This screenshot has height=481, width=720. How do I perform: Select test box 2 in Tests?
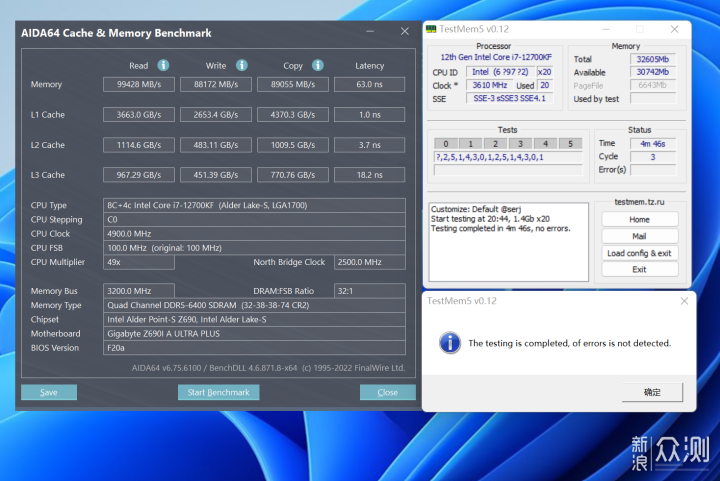[x=495, y=144]
